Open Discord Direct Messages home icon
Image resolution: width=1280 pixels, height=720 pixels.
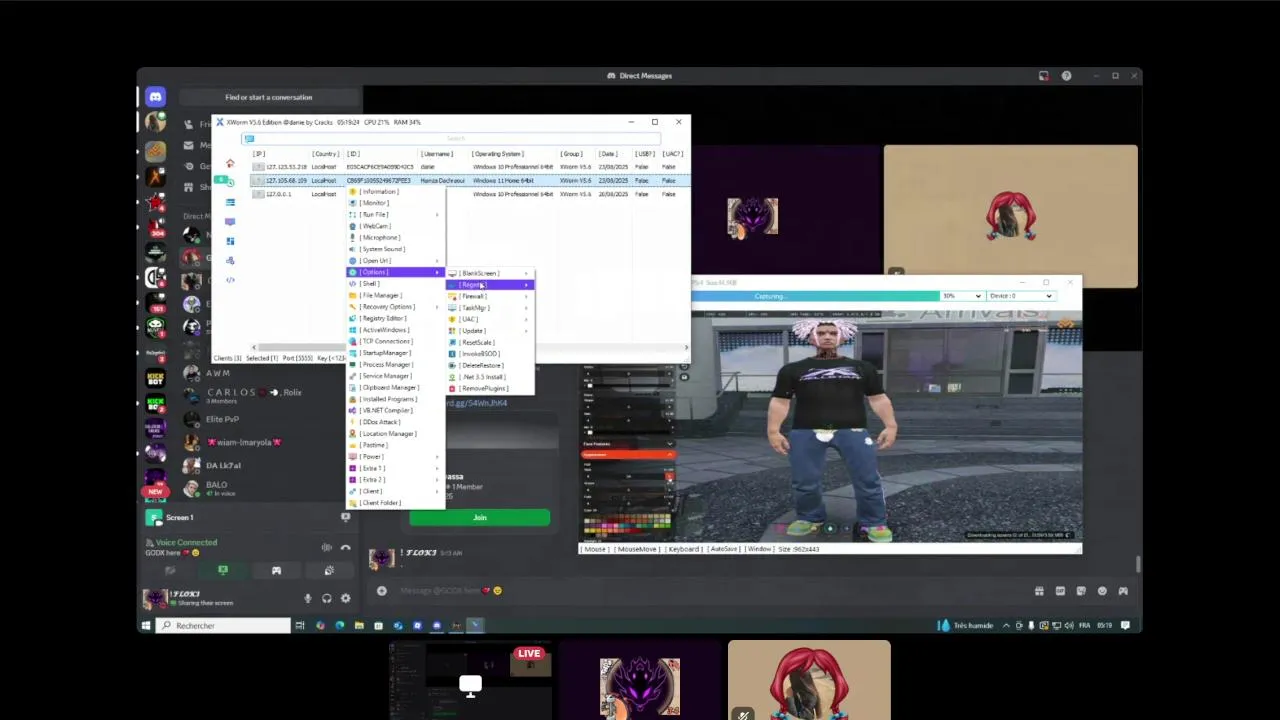click(155, 97)
